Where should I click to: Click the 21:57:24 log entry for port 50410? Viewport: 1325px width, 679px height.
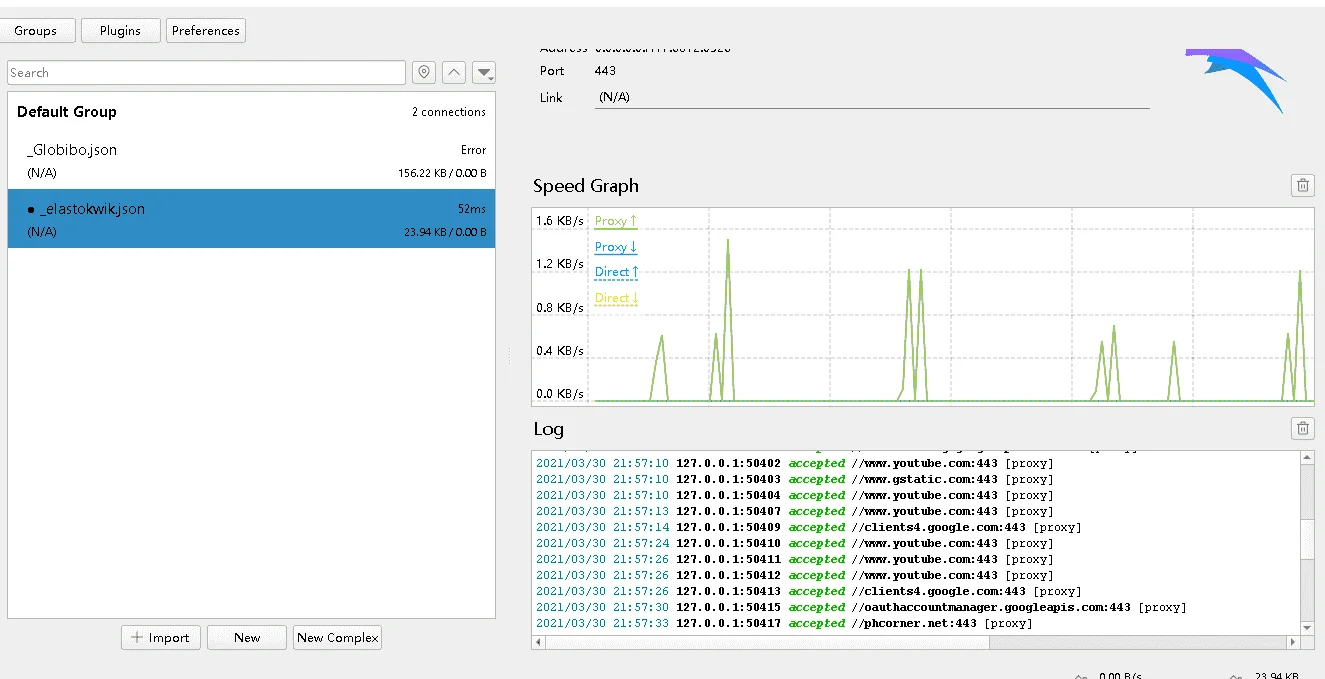(x=795, y=544)
